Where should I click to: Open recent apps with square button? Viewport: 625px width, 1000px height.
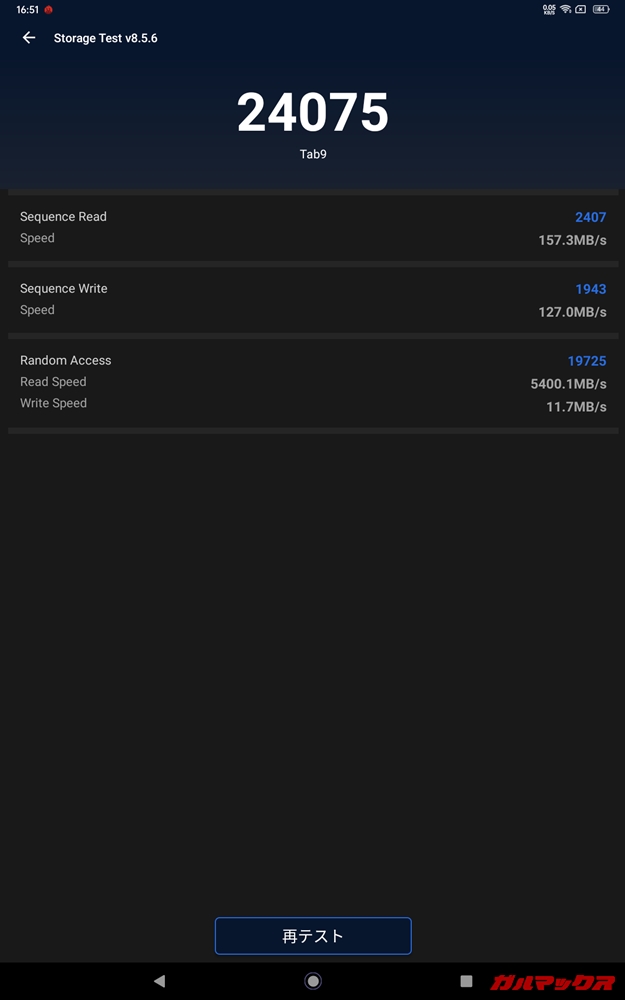pyautogui.click(x=466, y=981)
